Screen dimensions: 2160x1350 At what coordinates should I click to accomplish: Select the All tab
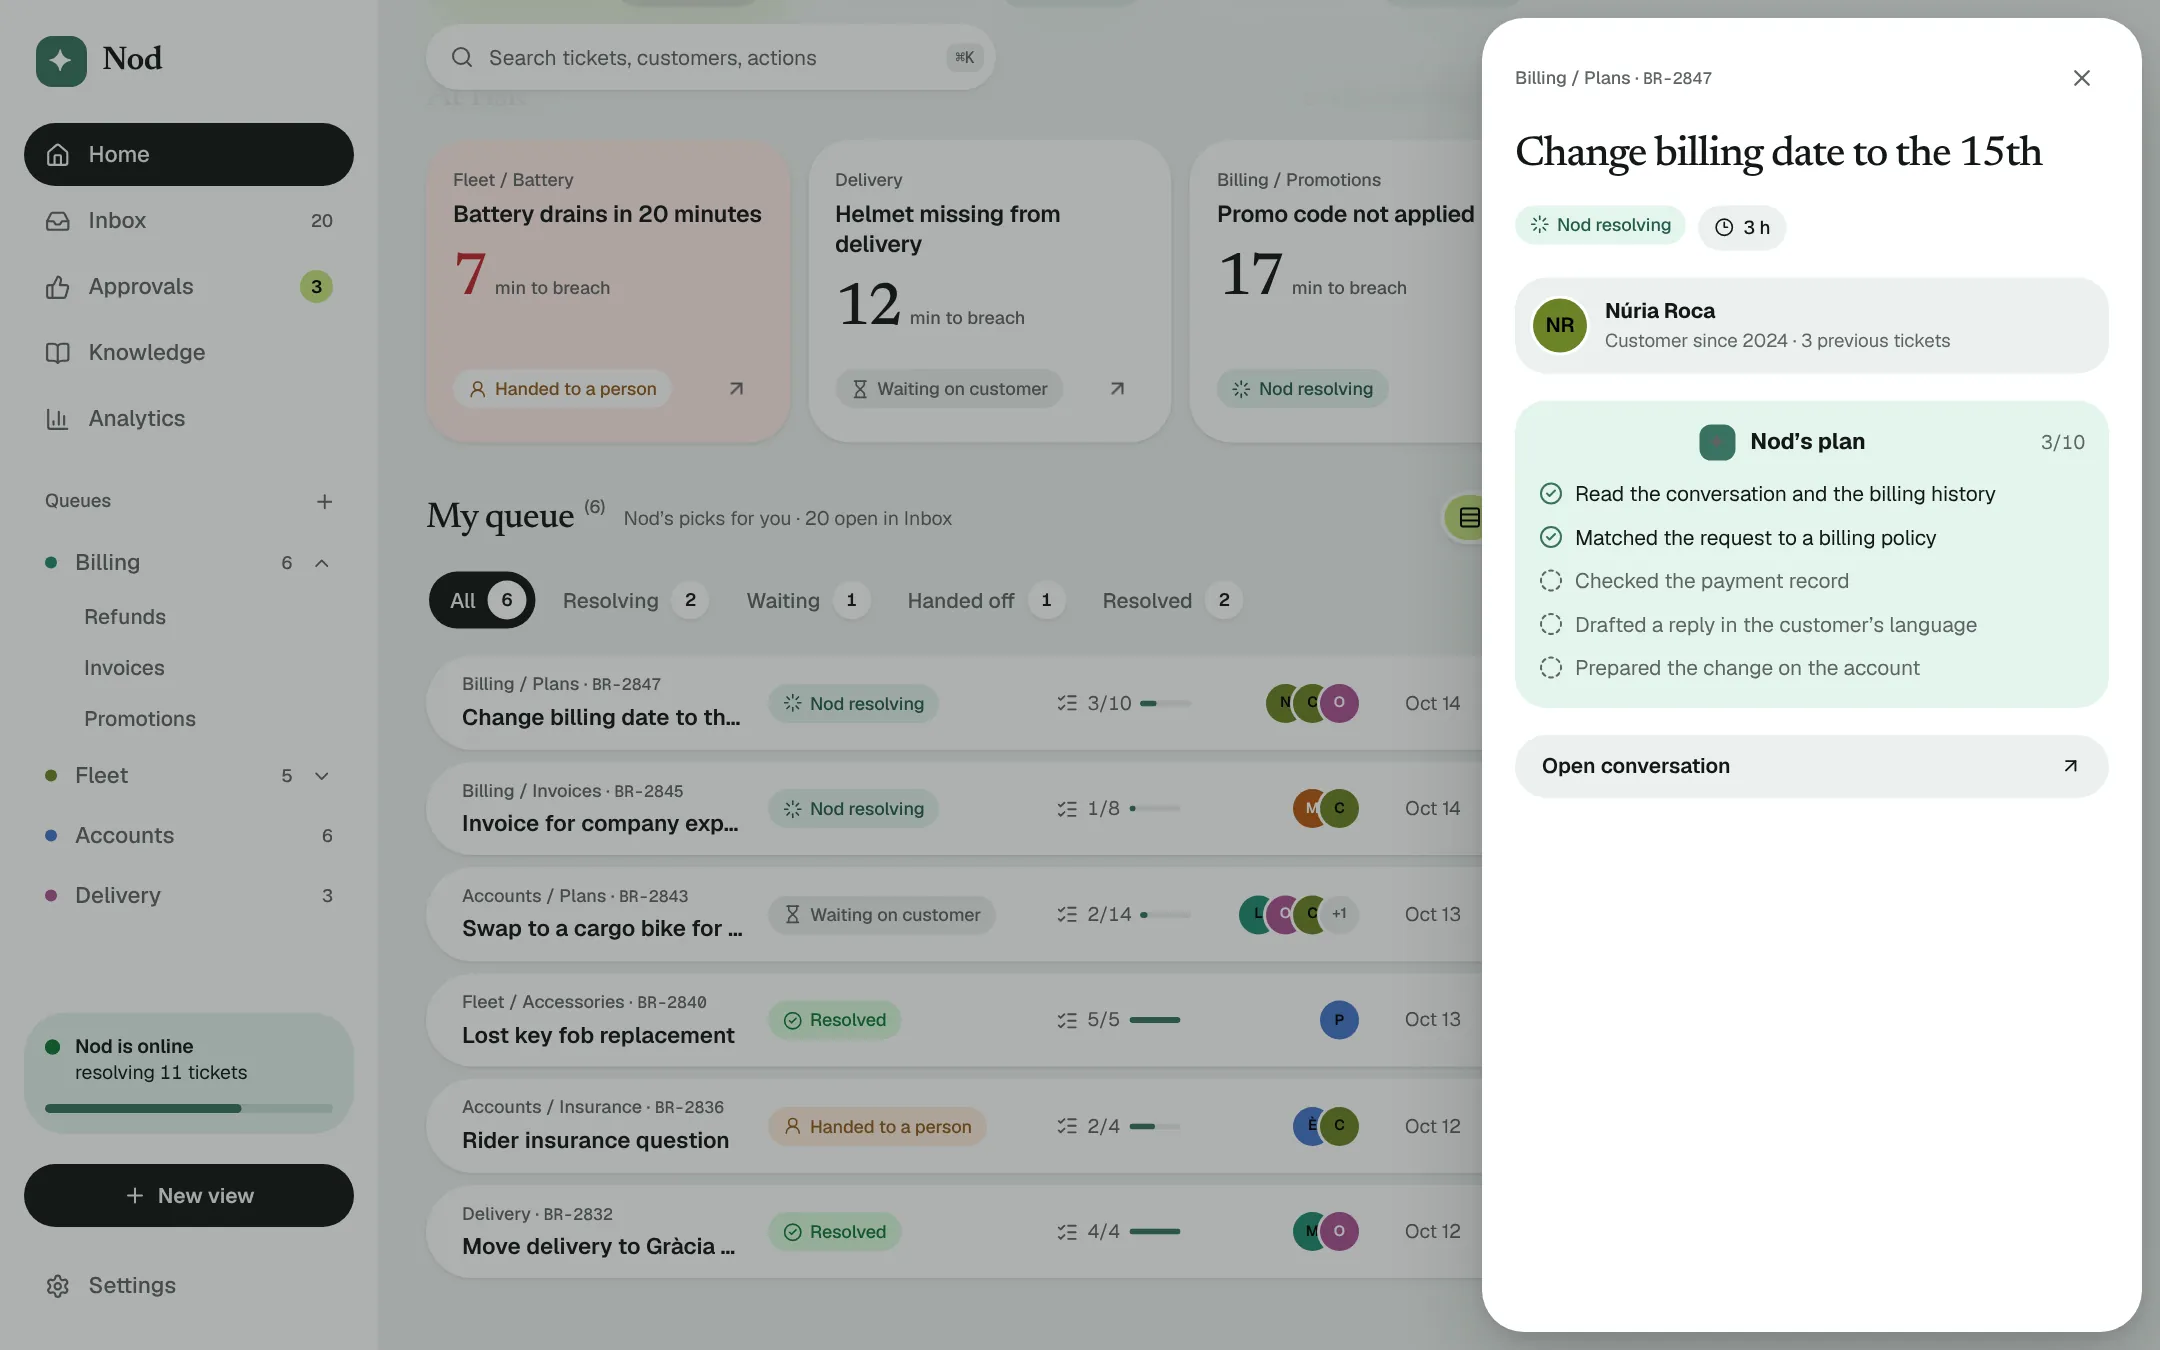pos(482,600)
